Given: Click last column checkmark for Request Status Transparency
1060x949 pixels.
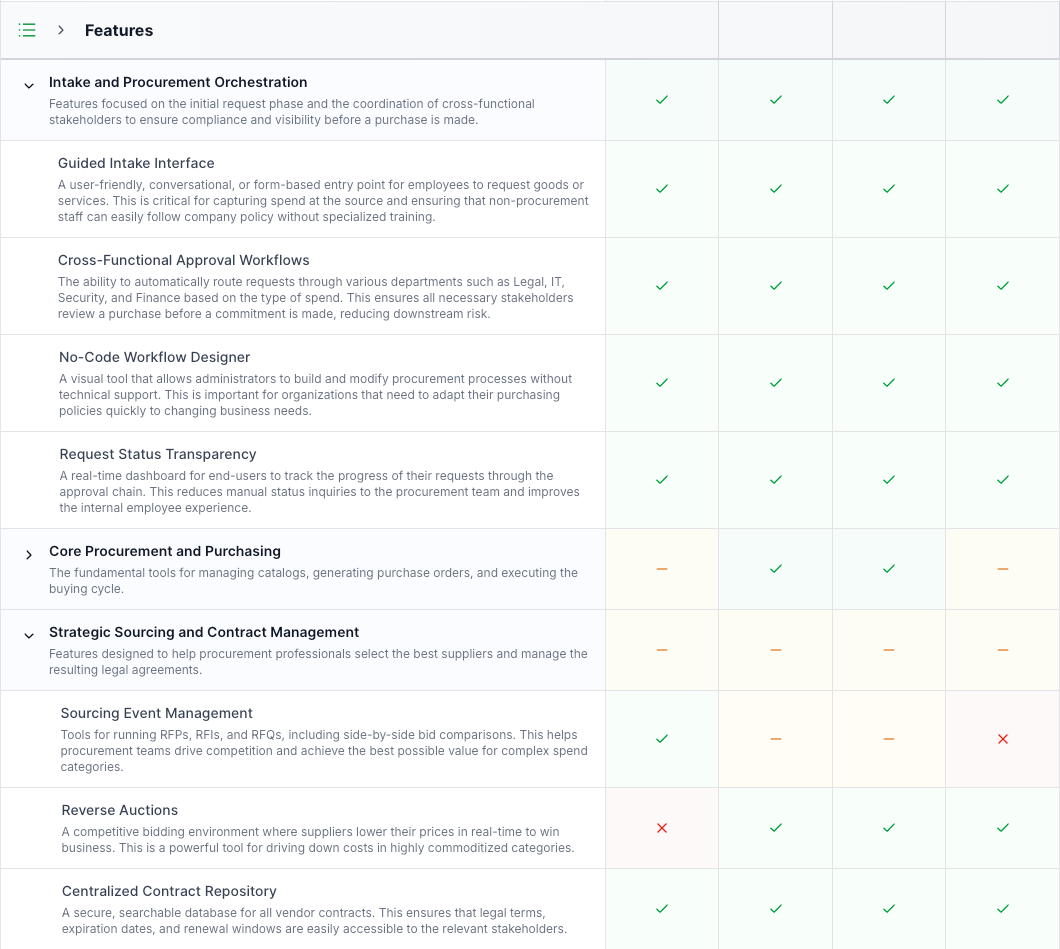Looking at the screenshot, I should pos(1003,480).
